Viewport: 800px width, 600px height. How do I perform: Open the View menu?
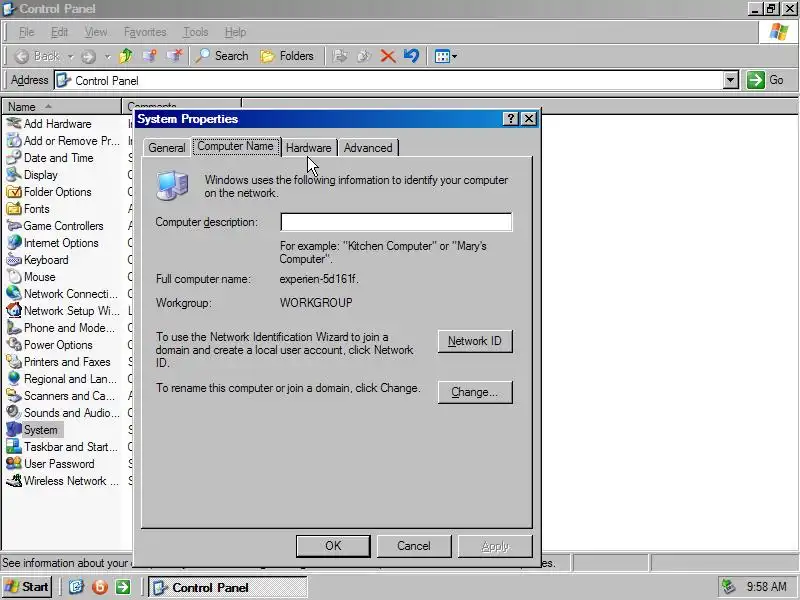point(96,32)
